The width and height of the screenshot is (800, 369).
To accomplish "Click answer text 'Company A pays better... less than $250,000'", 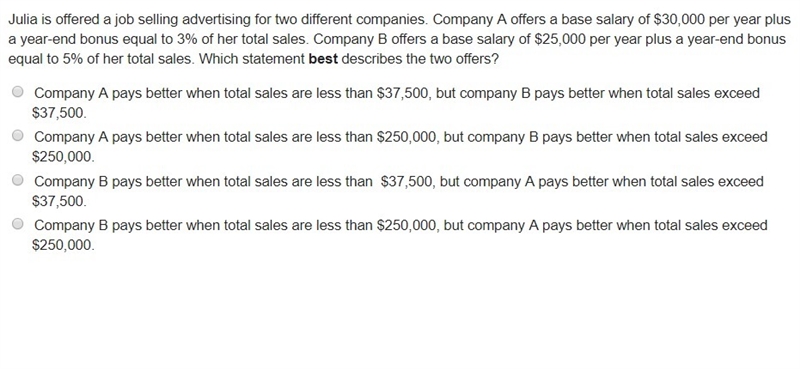I will [x=399, y=146].
